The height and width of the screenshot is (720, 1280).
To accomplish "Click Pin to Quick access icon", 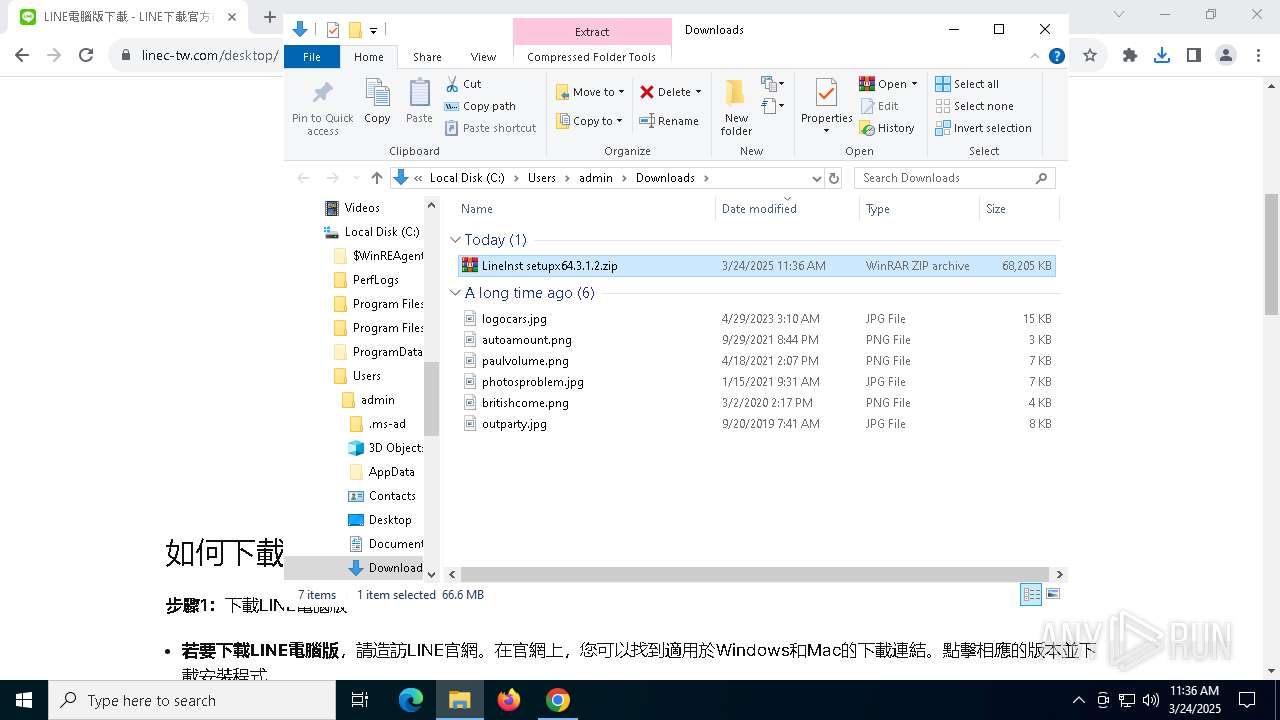I will point(322,107).
